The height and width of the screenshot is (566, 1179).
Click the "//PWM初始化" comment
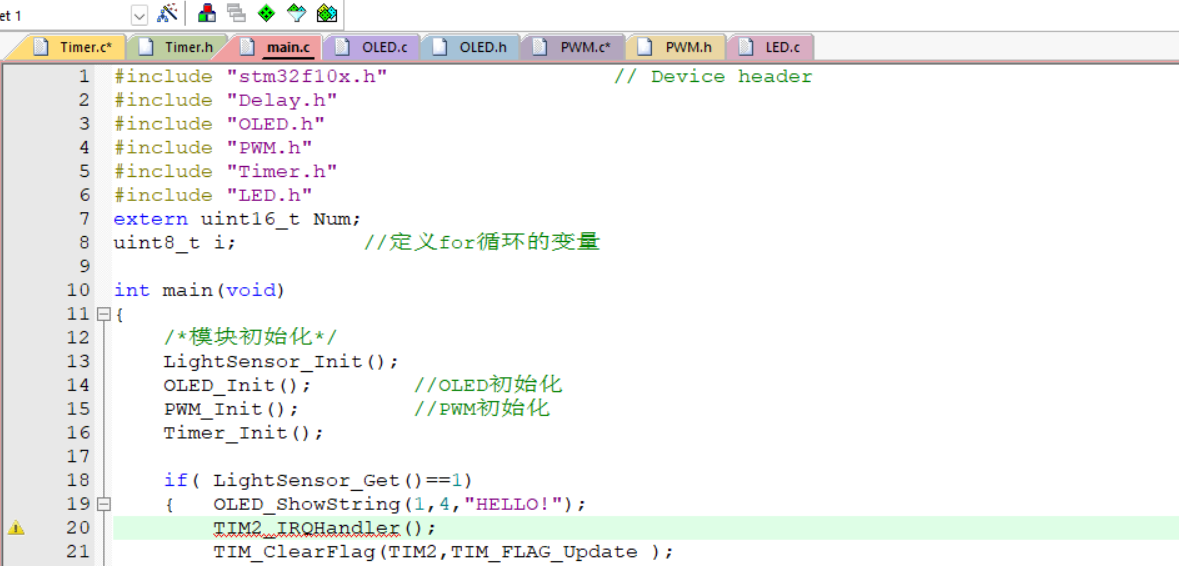(x=482, y=409)
